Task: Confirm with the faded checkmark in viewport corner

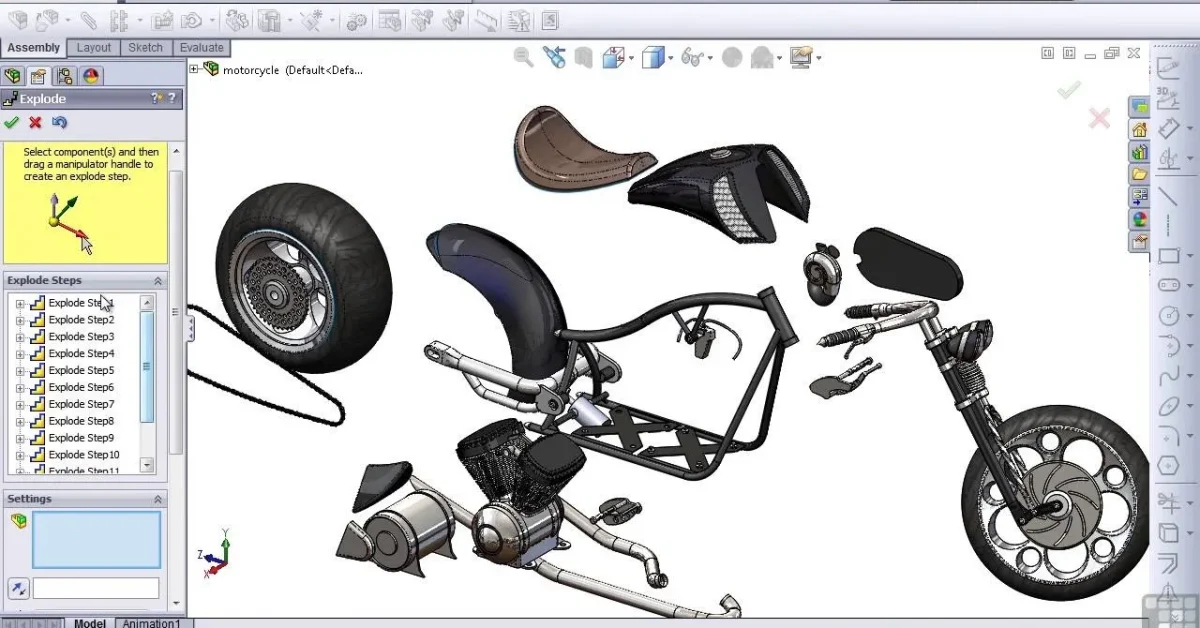Action: click(1069, 90)
